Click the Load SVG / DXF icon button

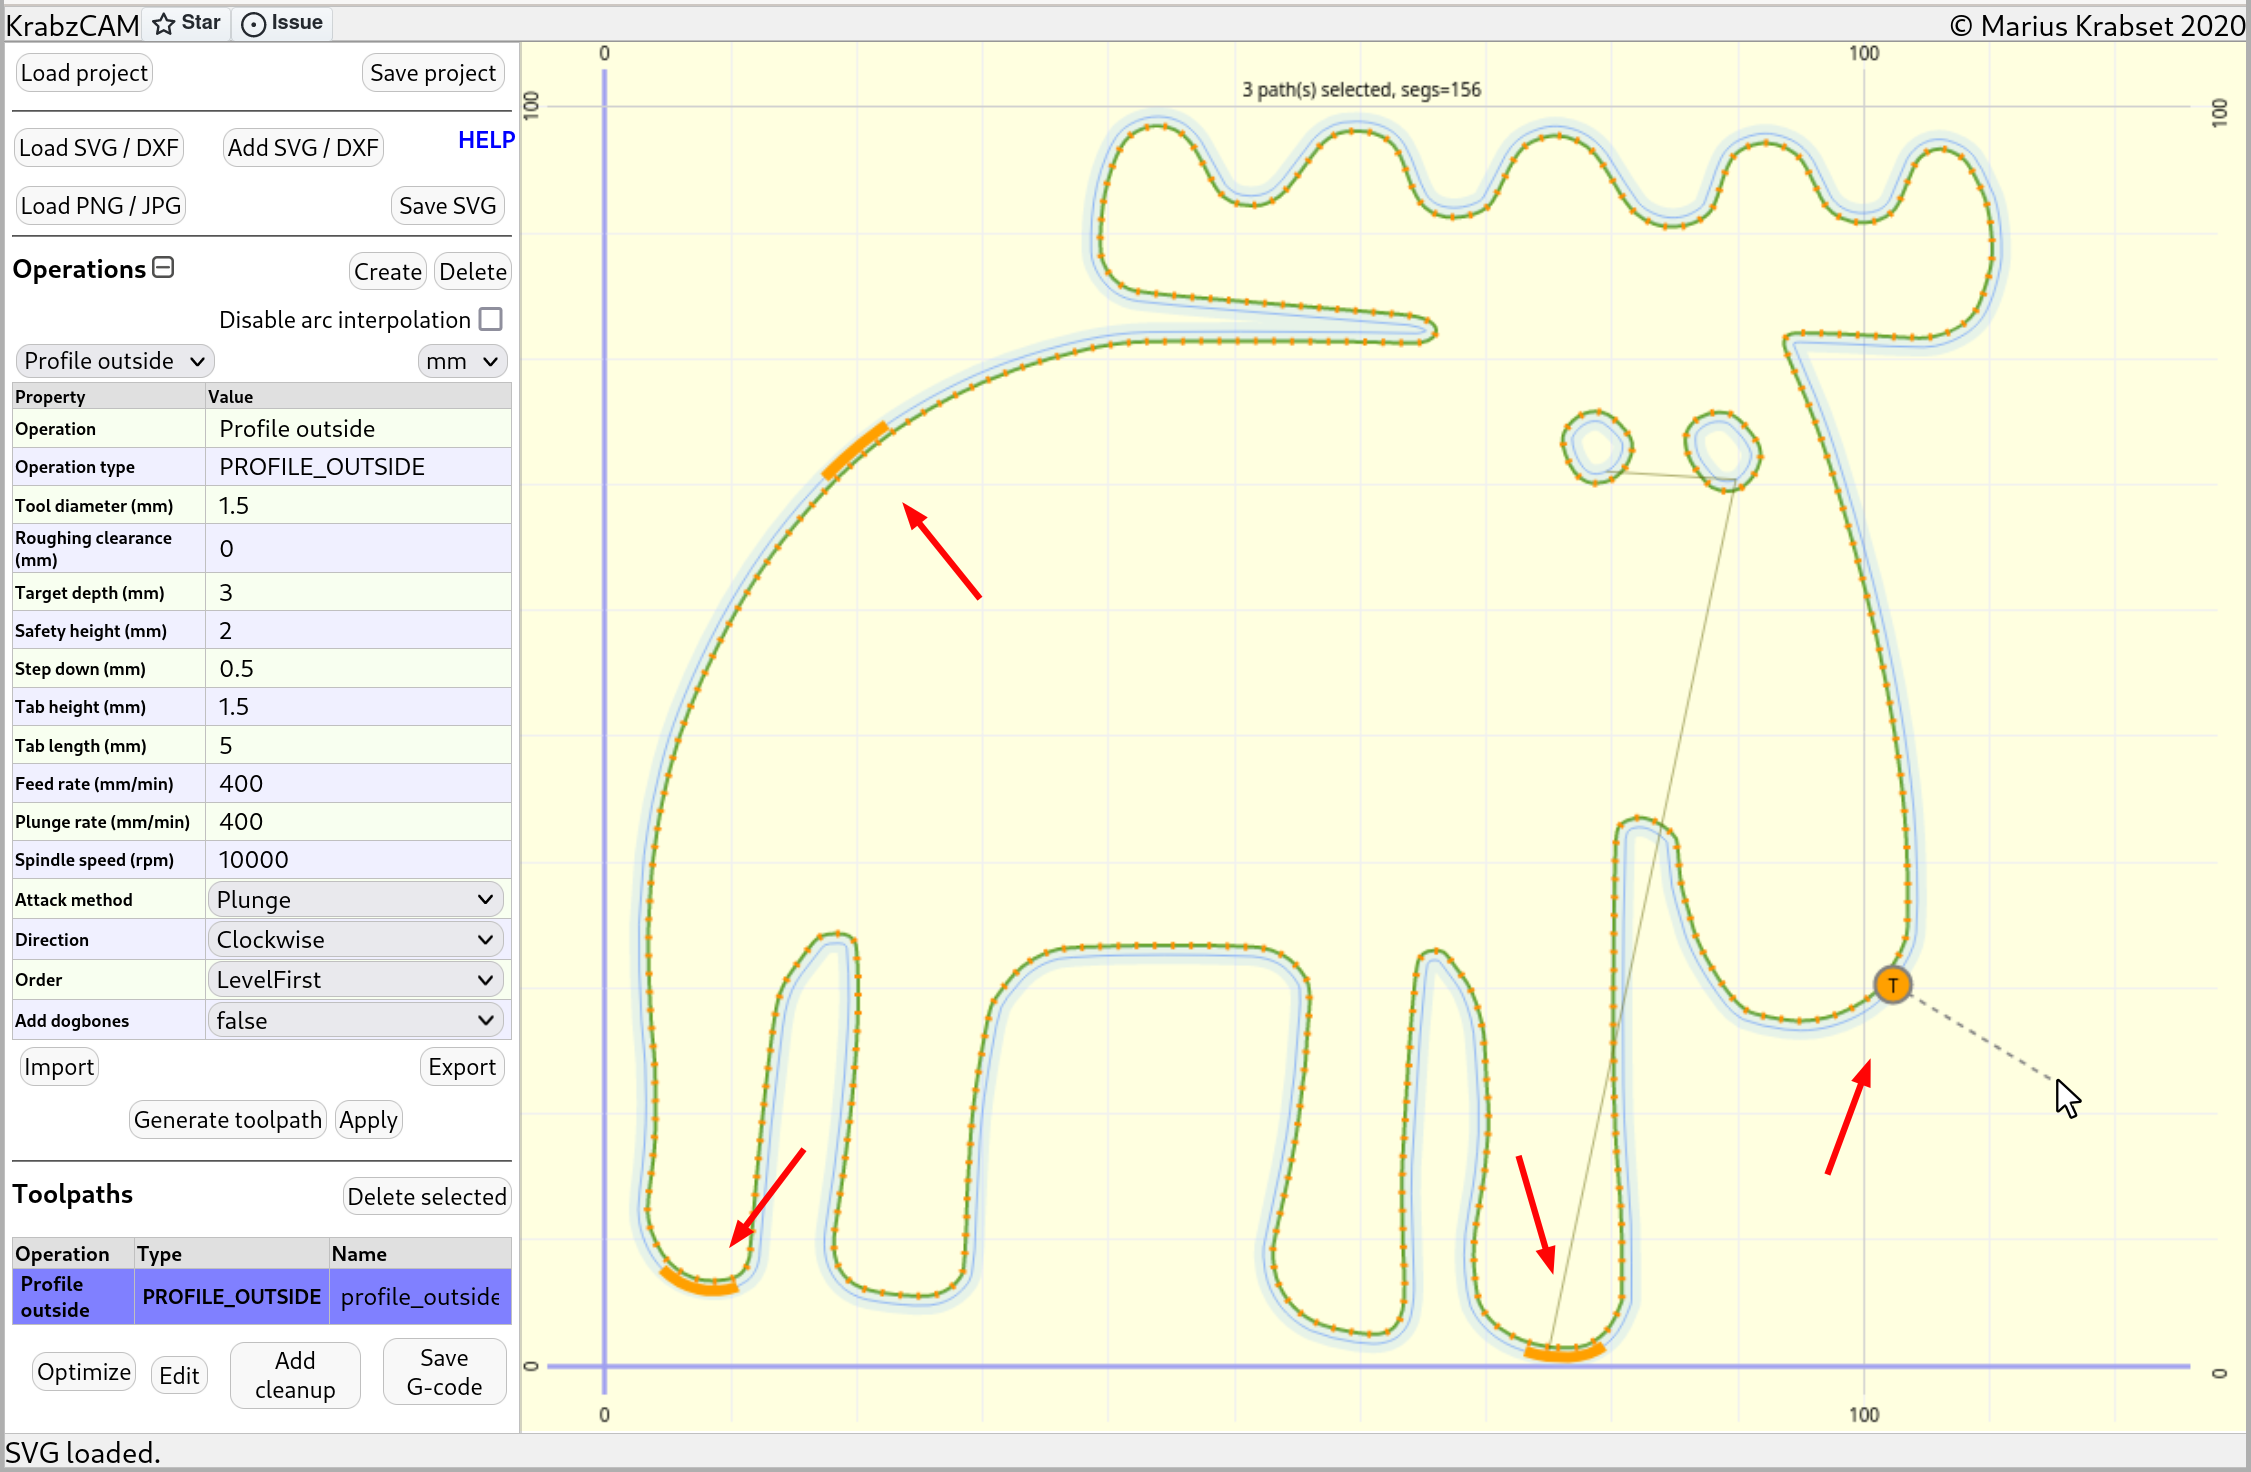[100, 146]
